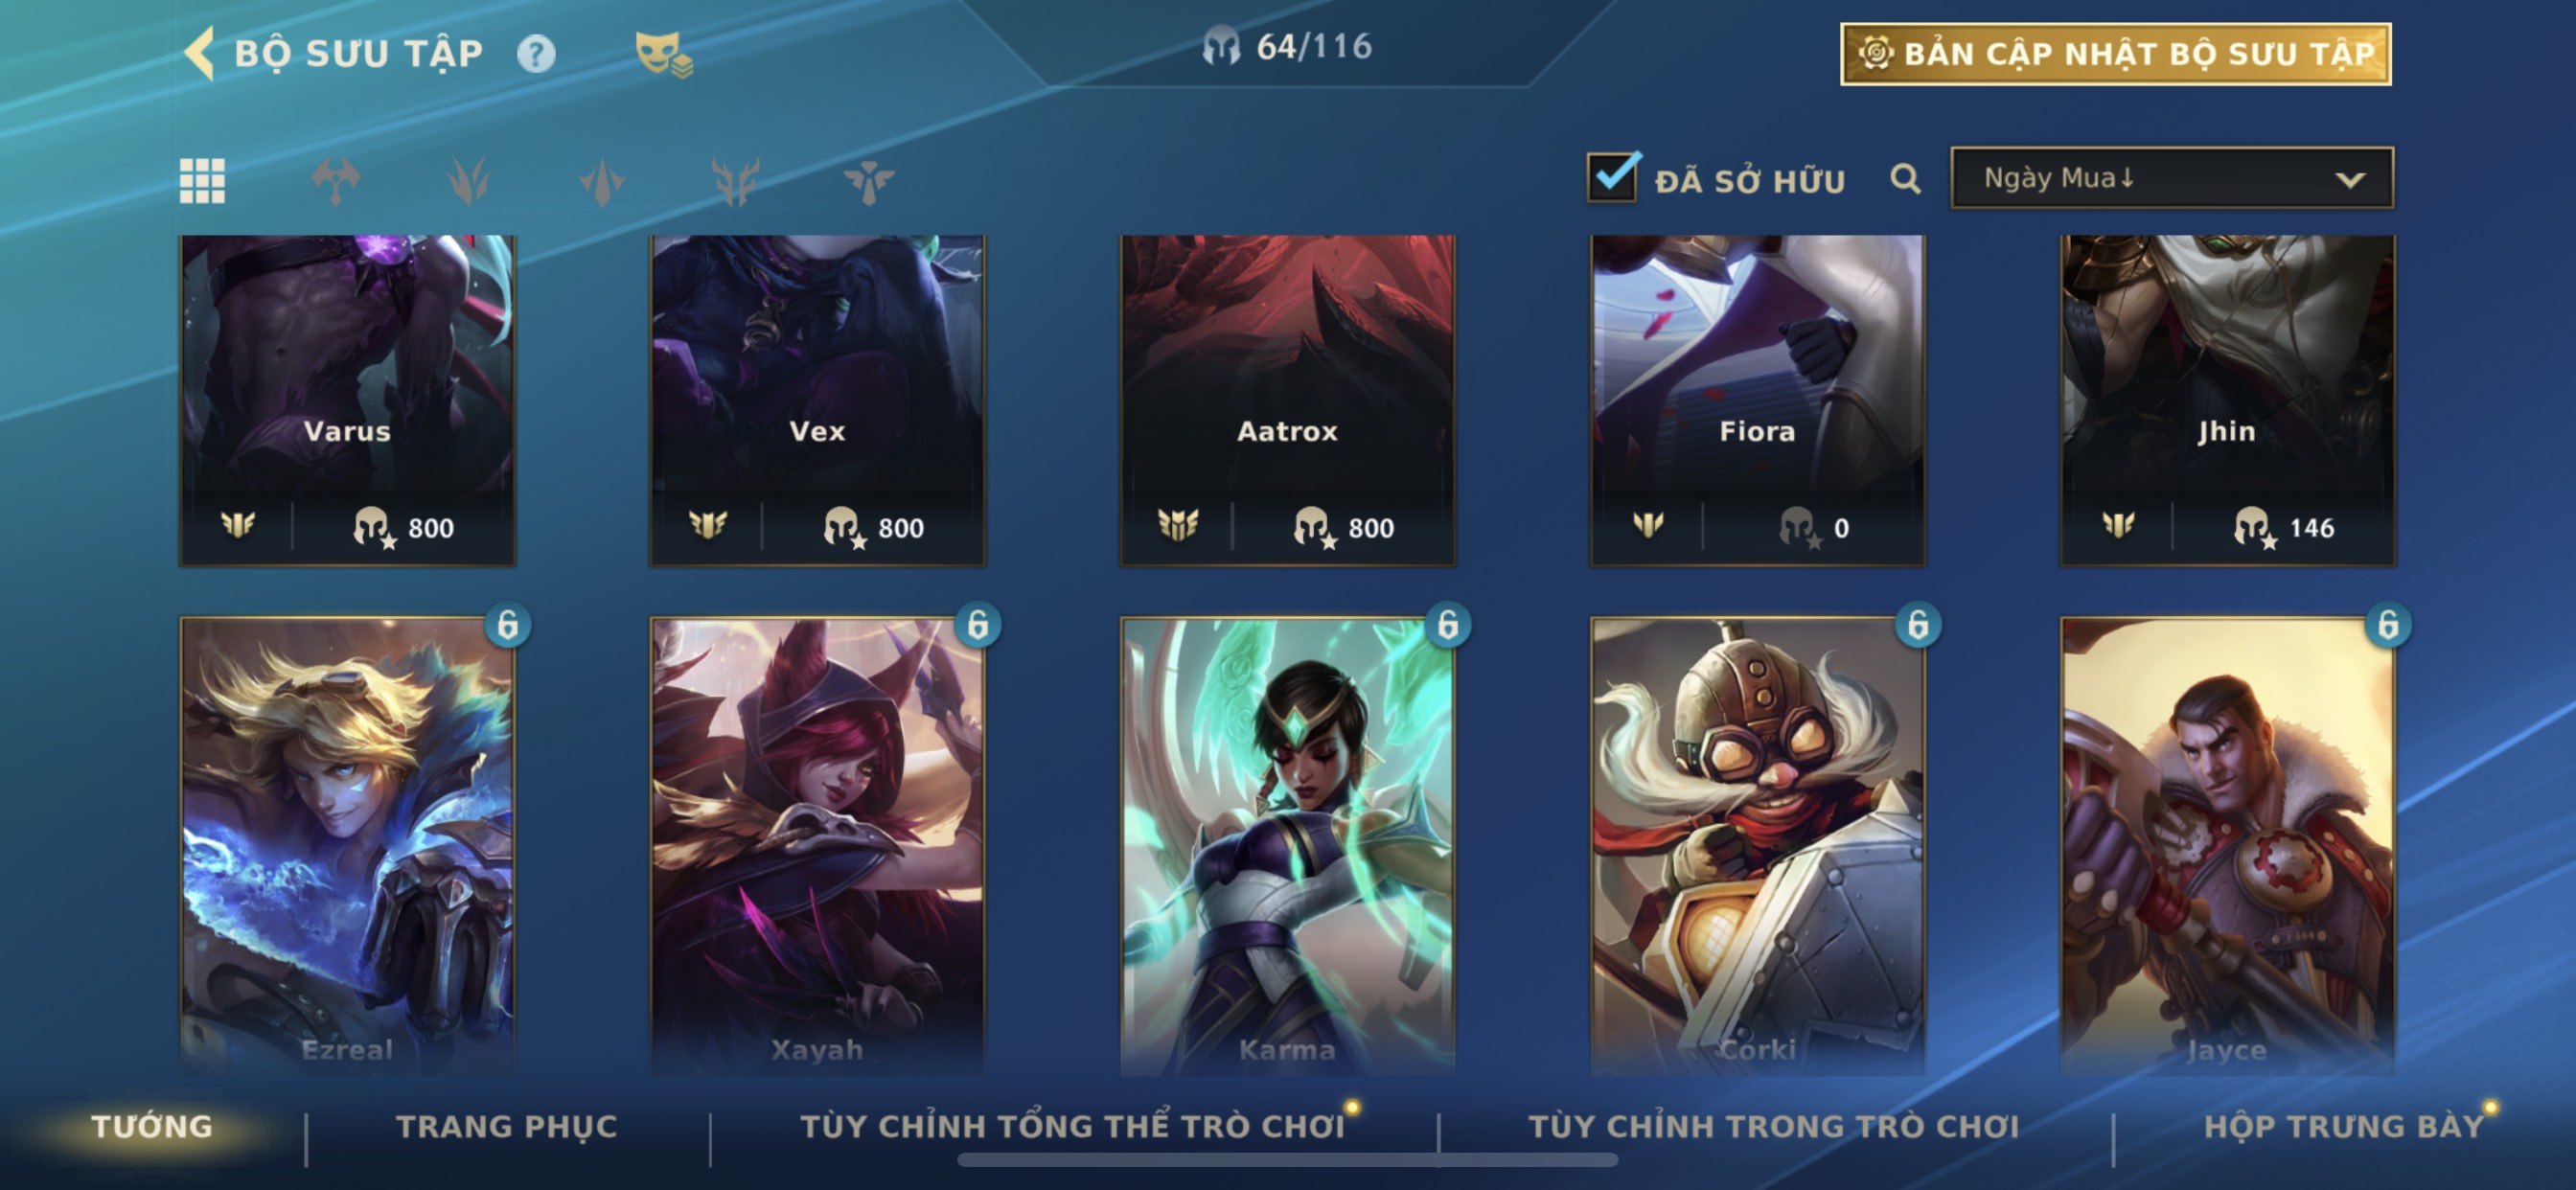Open the mask and coins icon
This screenshot has width=2576, height=1190.
664,54
